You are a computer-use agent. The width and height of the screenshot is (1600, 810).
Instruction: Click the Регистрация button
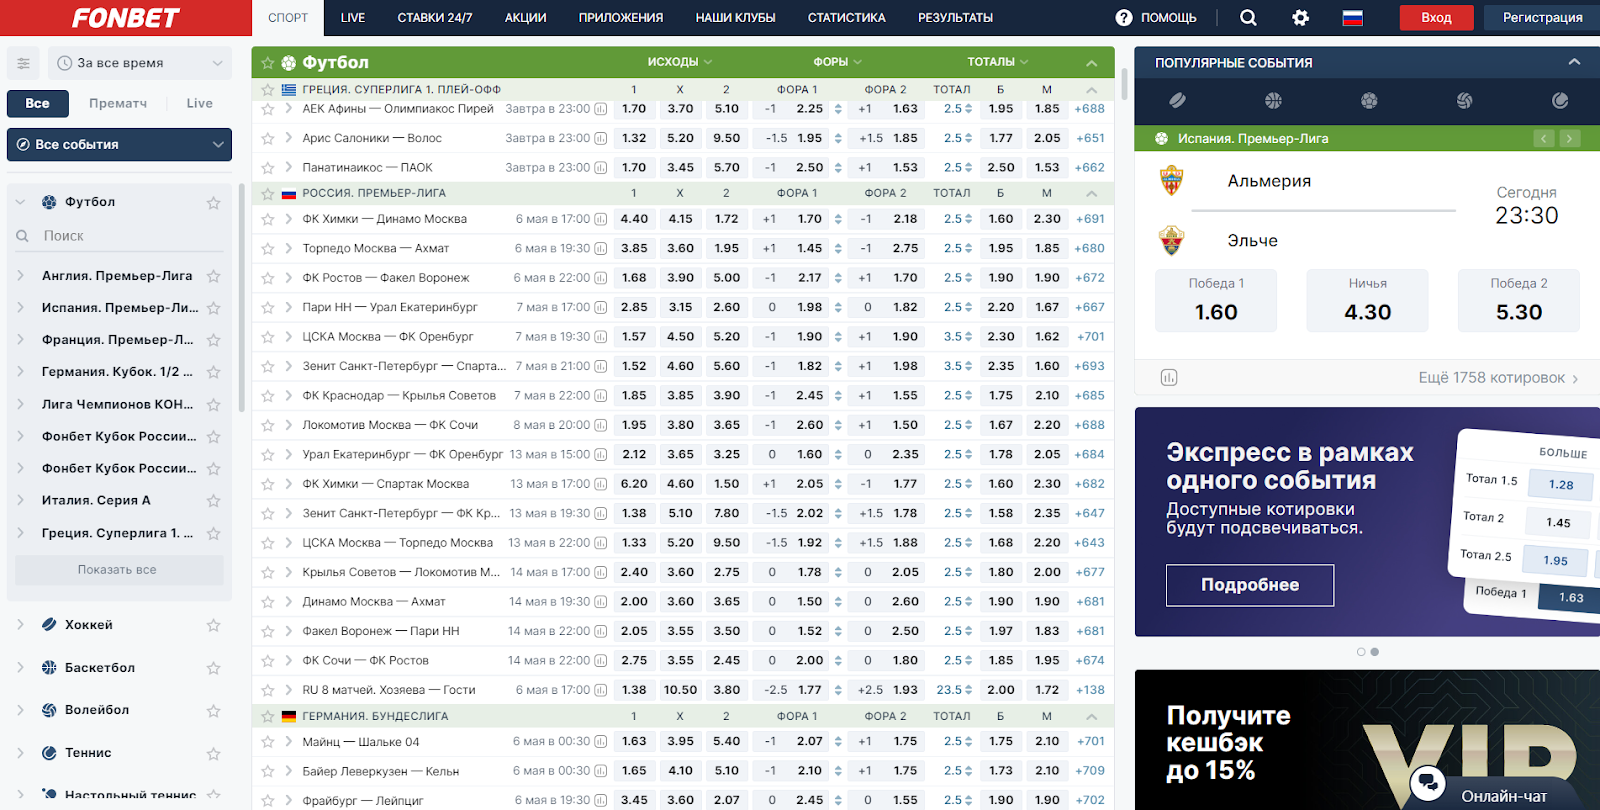point(1542,17)
